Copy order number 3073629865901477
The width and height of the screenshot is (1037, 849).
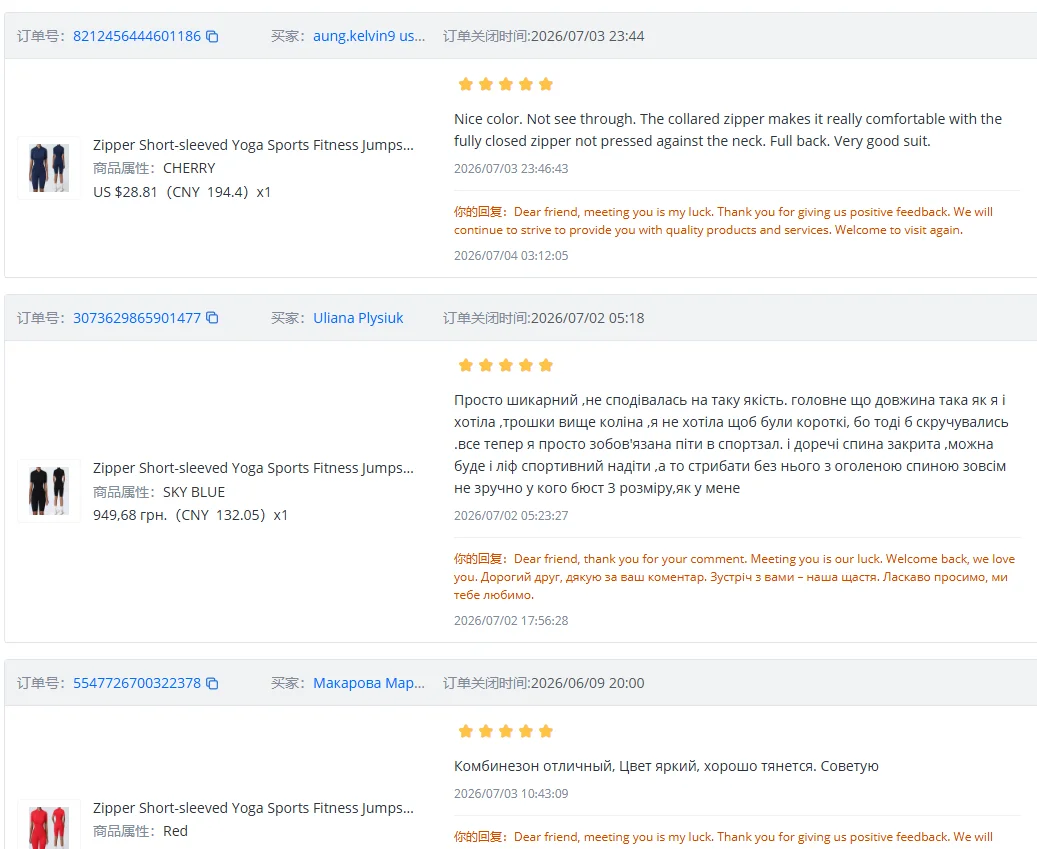pos(212,318)
